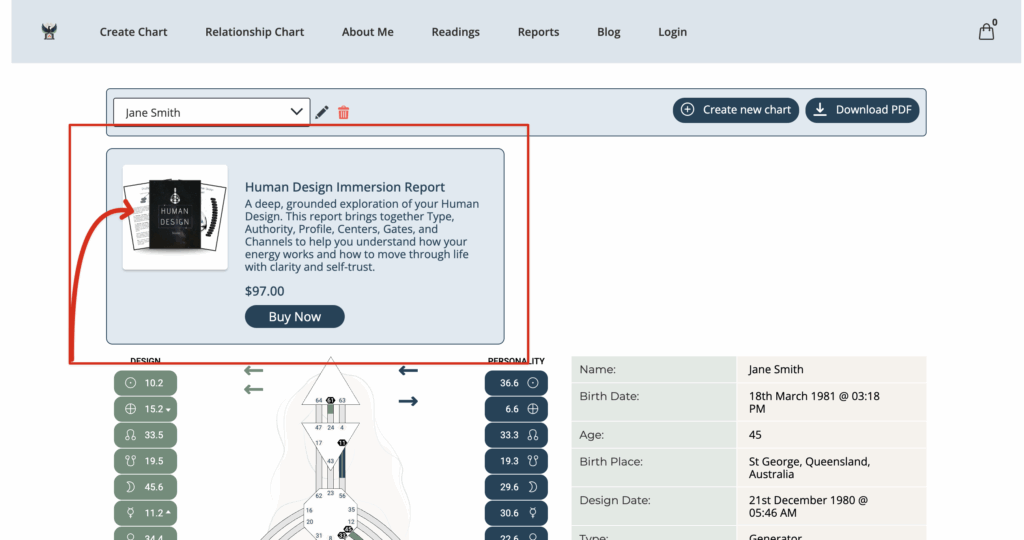Click Personality Sun 36.6 pill
The image size is (1024, 540).
[x=516, y=383]
